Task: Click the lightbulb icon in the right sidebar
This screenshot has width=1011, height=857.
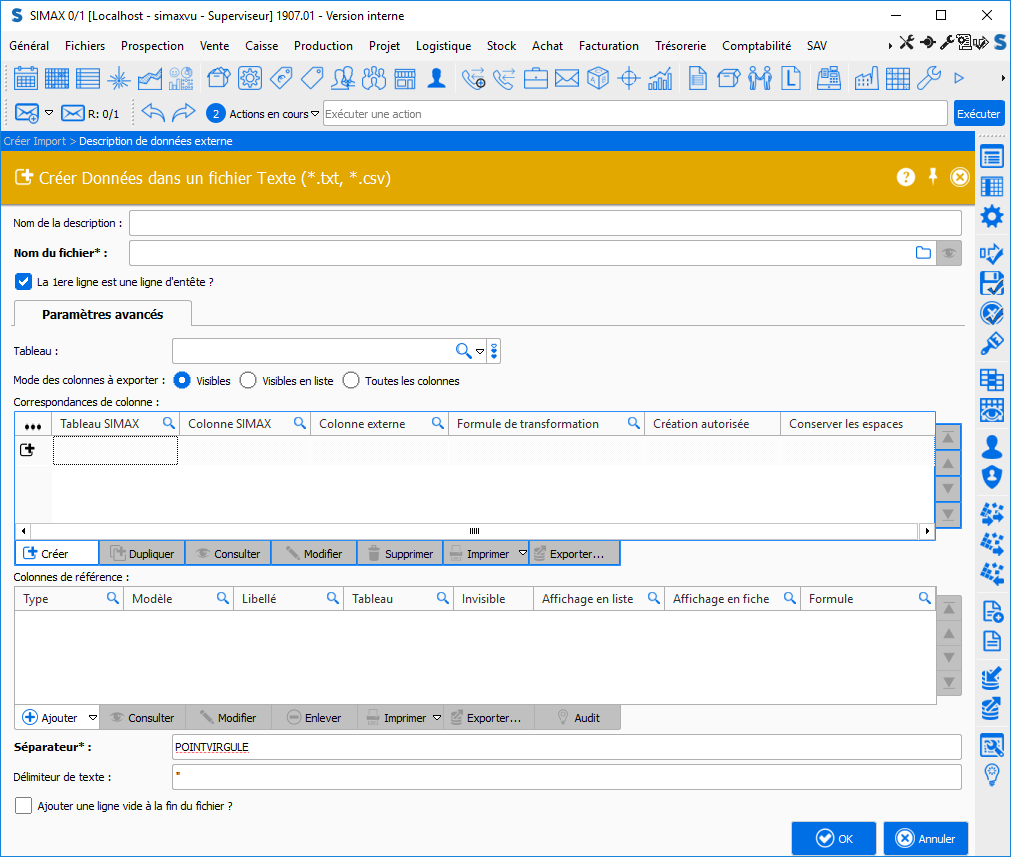Action: click(x=991, y=775)
